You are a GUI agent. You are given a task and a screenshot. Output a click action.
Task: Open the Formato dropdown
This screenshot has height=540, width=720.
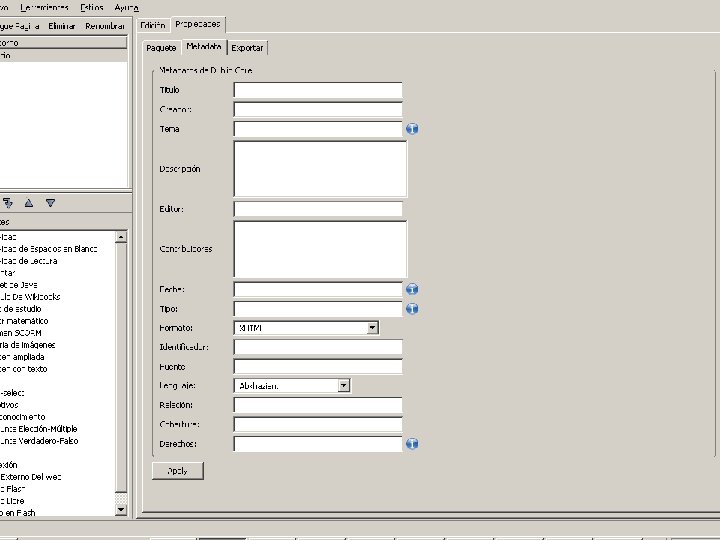[x=306, y=328]
